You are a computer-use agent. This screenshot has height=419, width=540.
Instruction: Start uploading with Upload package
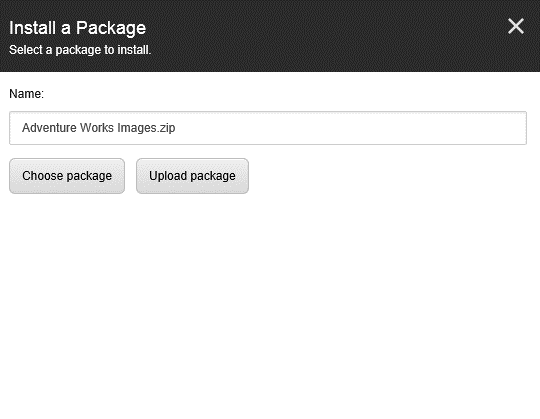click(192, 176)
